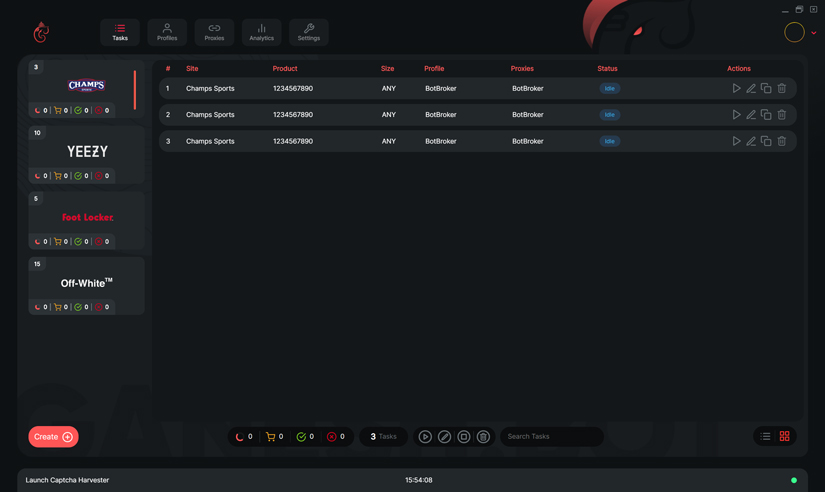
Task: Open the Profiles tab
Action: [167, 32]
